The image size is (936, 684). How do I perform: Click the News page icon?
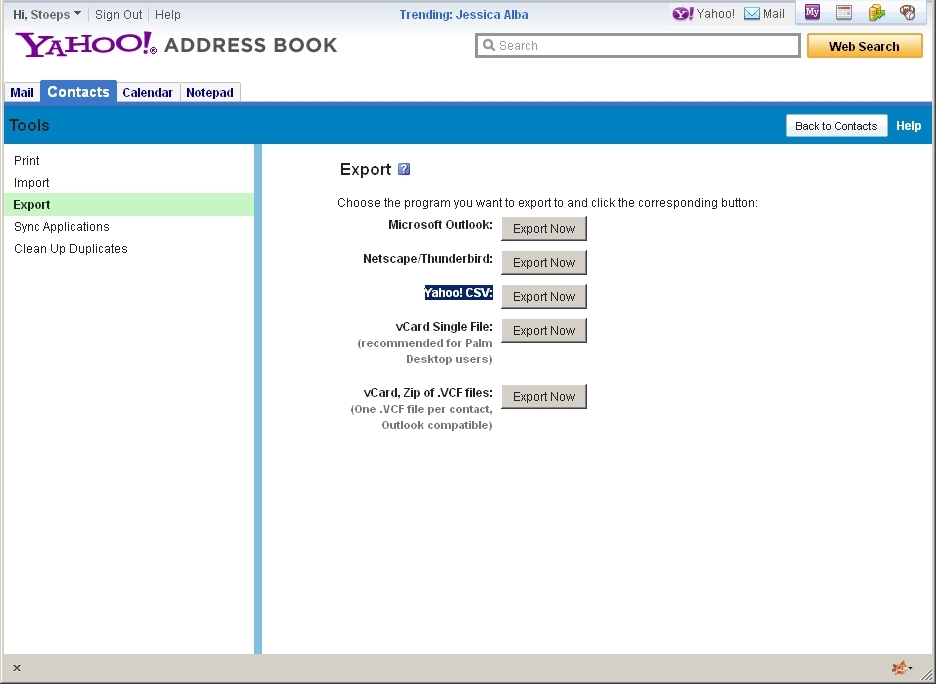tap(844, 13)
